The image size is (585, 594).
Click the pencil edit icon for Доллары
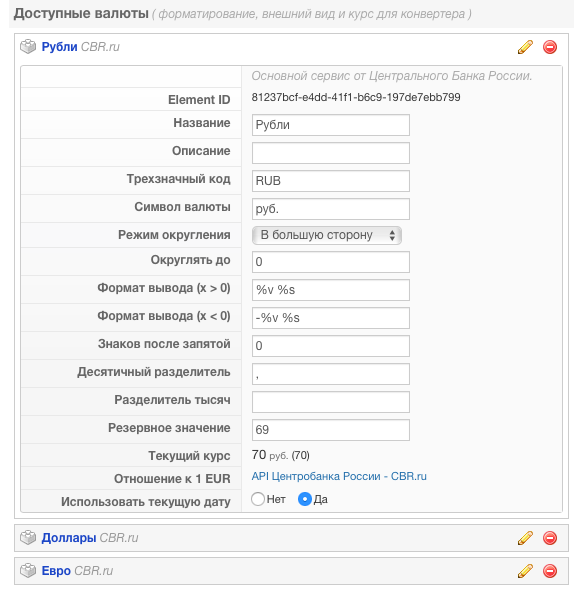[x=525, y=538]
